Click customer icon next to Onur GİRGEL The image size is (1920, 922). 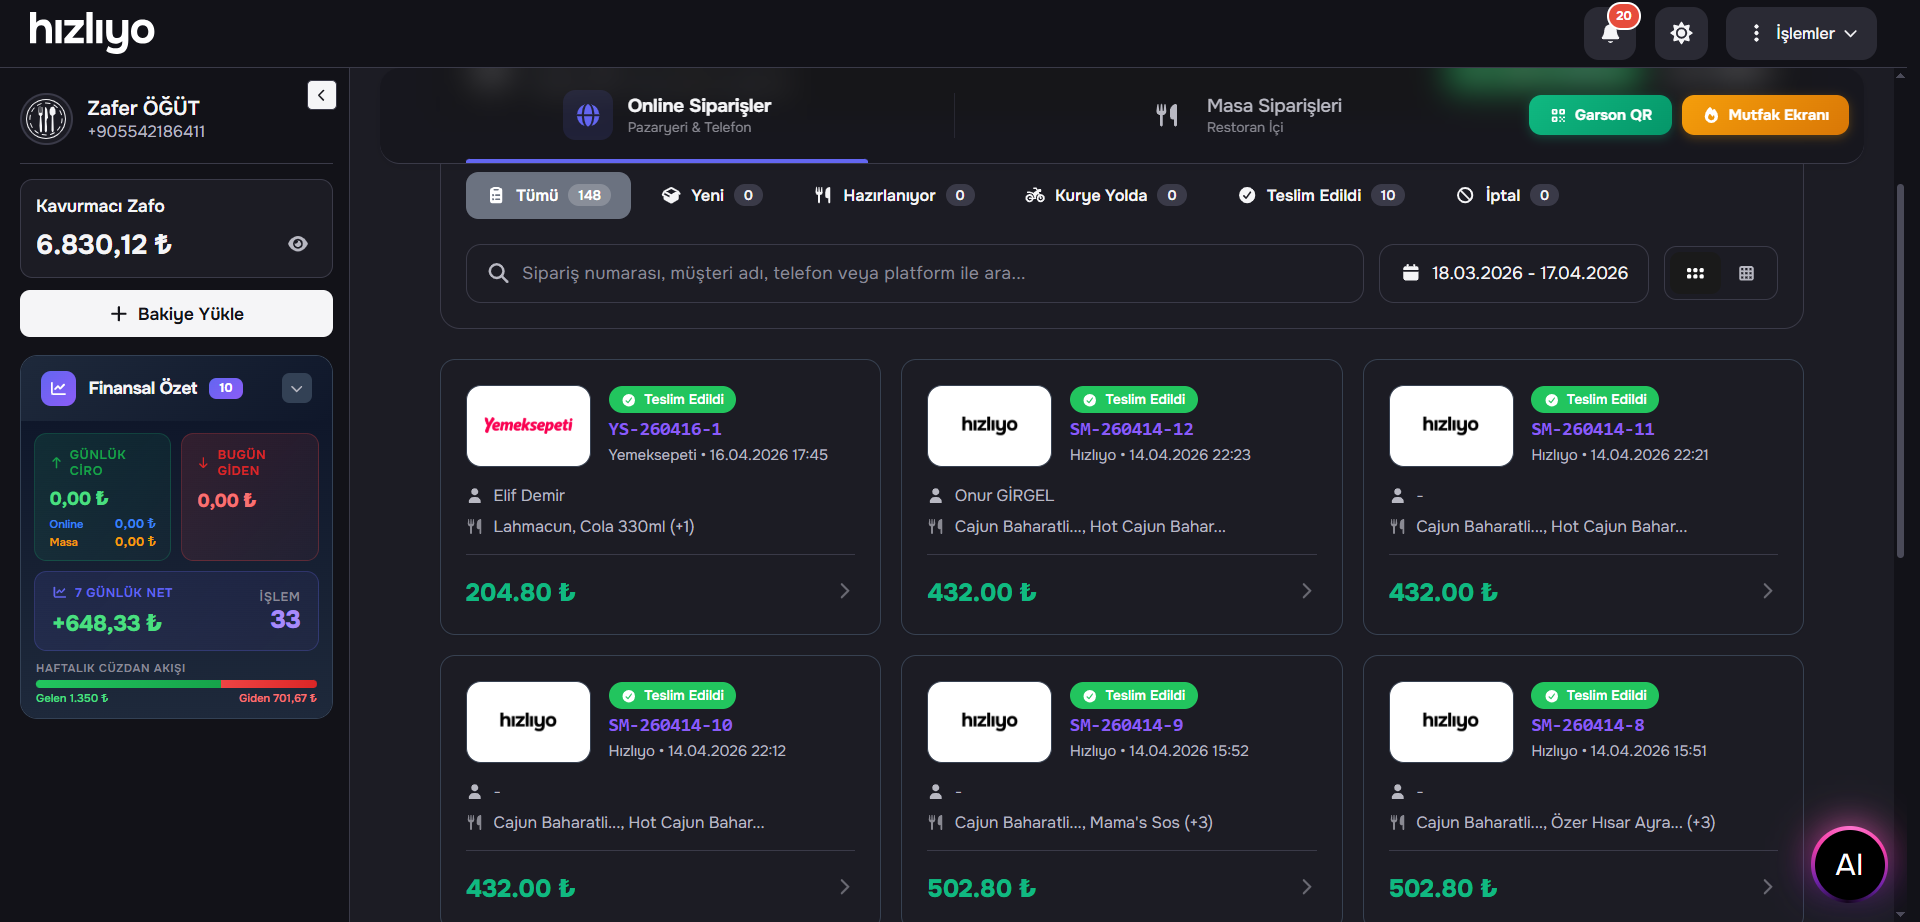coord(936,495)
